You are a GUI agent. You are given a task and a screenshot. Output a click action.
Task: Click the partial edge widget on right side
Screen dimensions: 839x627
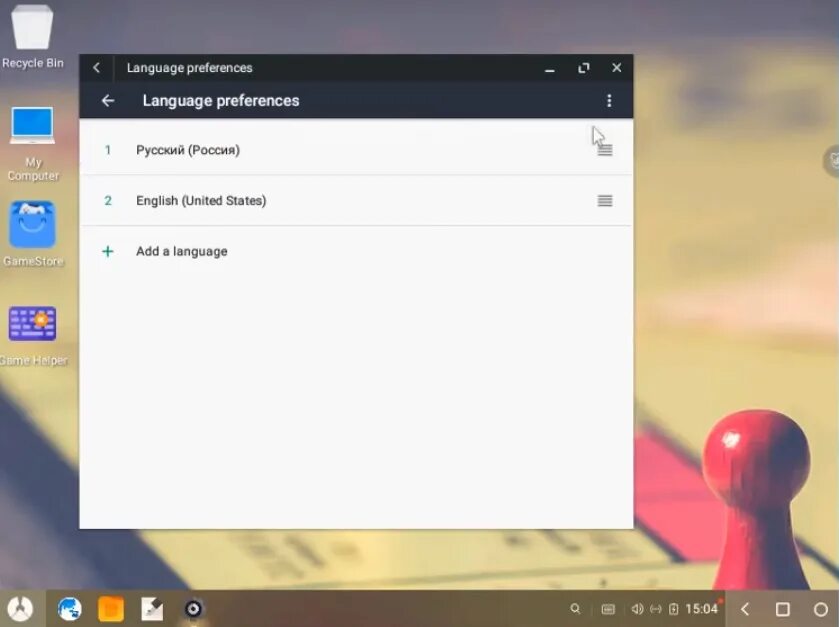coord(831,160)
